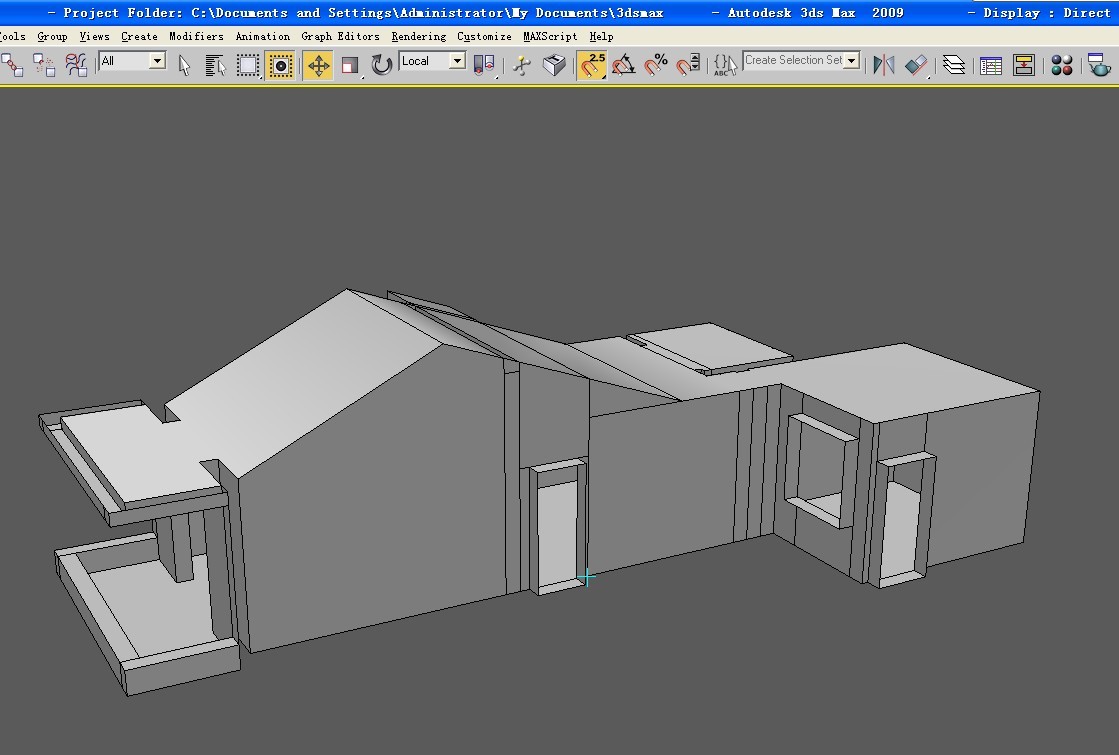Toggle the Percent Snap button
Viewport: 1119px width, 755px height.
[656, 66]
